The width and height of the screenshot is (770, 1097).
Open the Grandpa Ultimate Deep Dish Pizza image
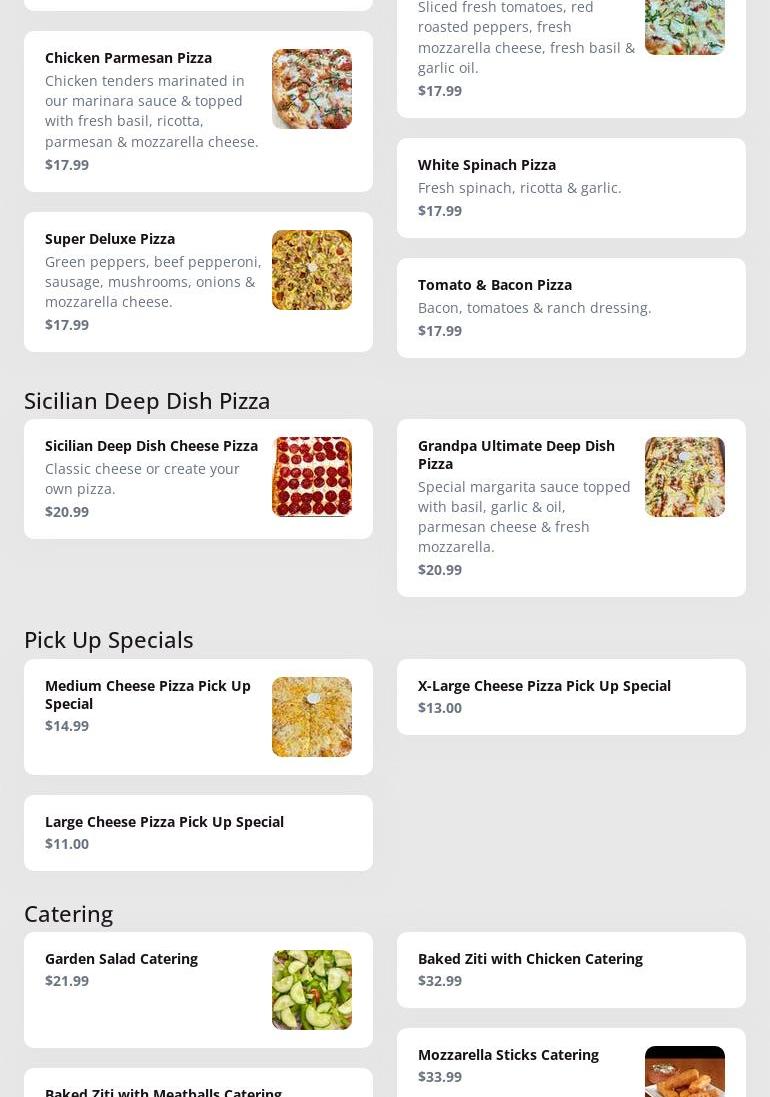(684, 477)
